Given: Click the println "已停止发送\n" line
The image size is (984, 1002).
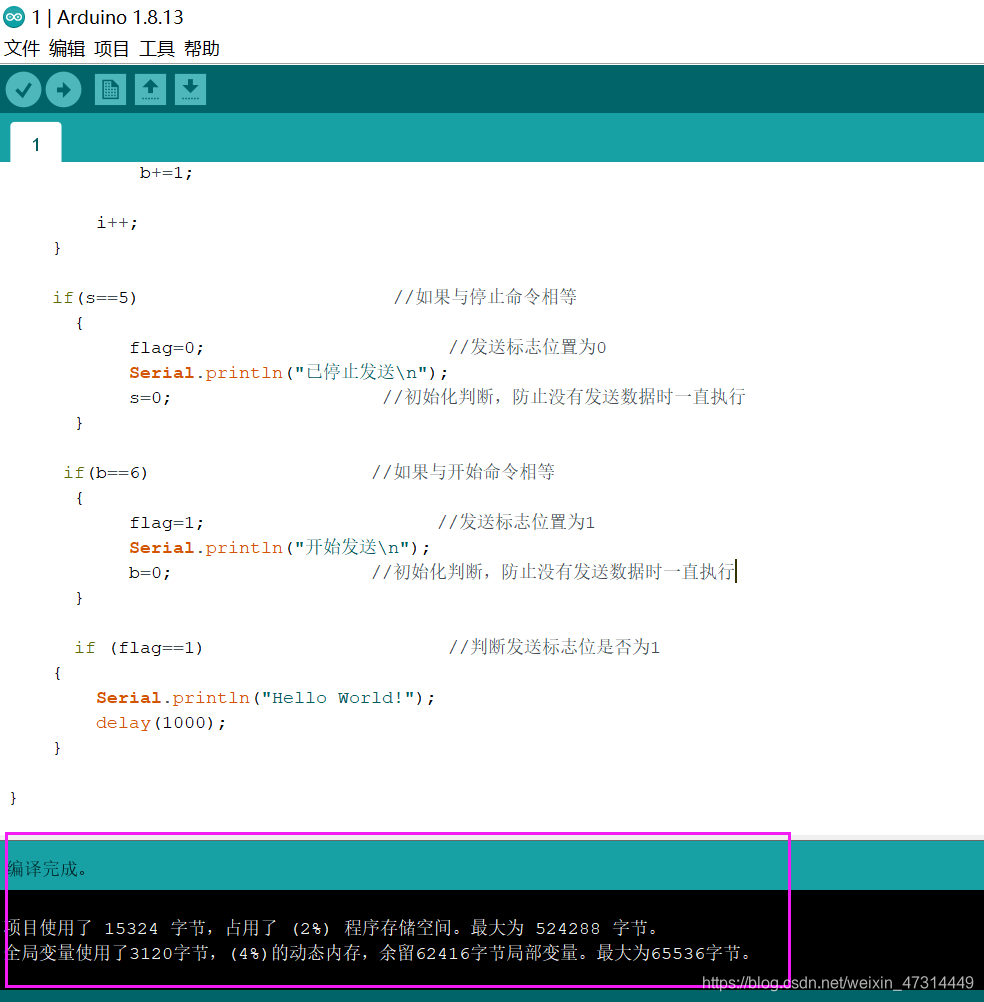Looking at the screenshot, I should 289,373.
